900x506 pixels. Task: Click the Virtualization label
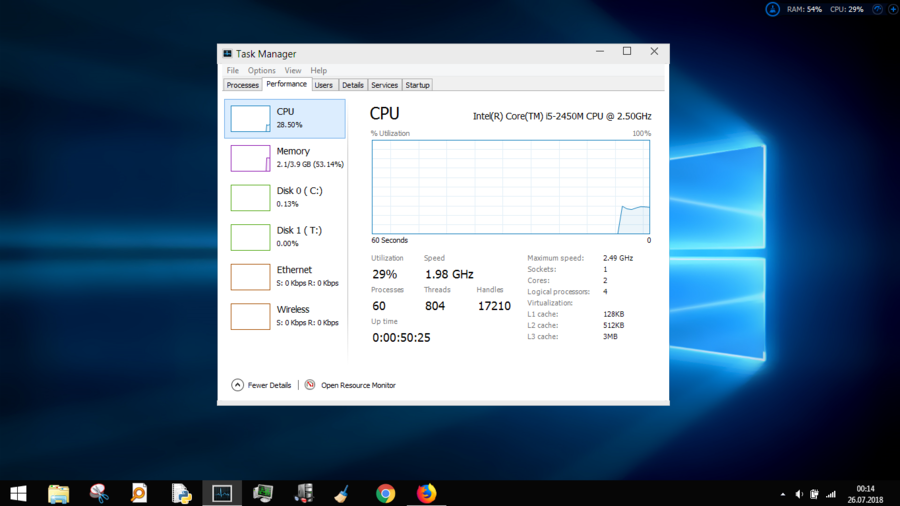[x=550, y=303]
